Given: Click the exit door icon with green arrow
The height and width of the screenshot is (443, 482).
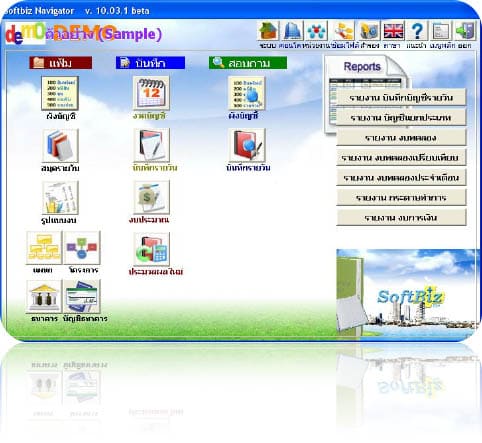Looking at the screenshot, I should [465, 31].
